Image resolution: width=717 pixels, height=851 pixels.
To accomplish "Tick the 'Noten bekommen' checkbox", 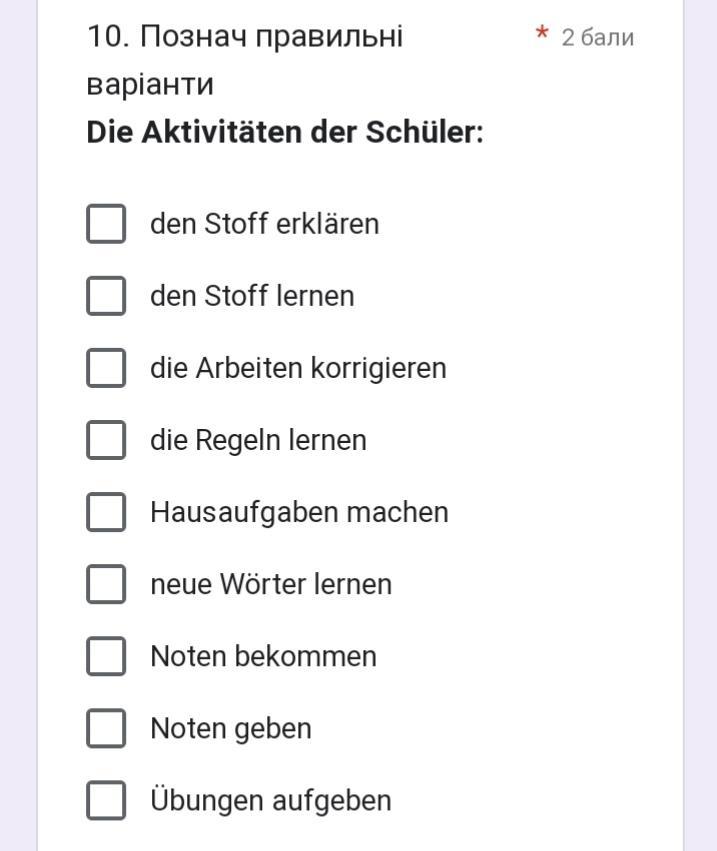I will pos(106,656).
